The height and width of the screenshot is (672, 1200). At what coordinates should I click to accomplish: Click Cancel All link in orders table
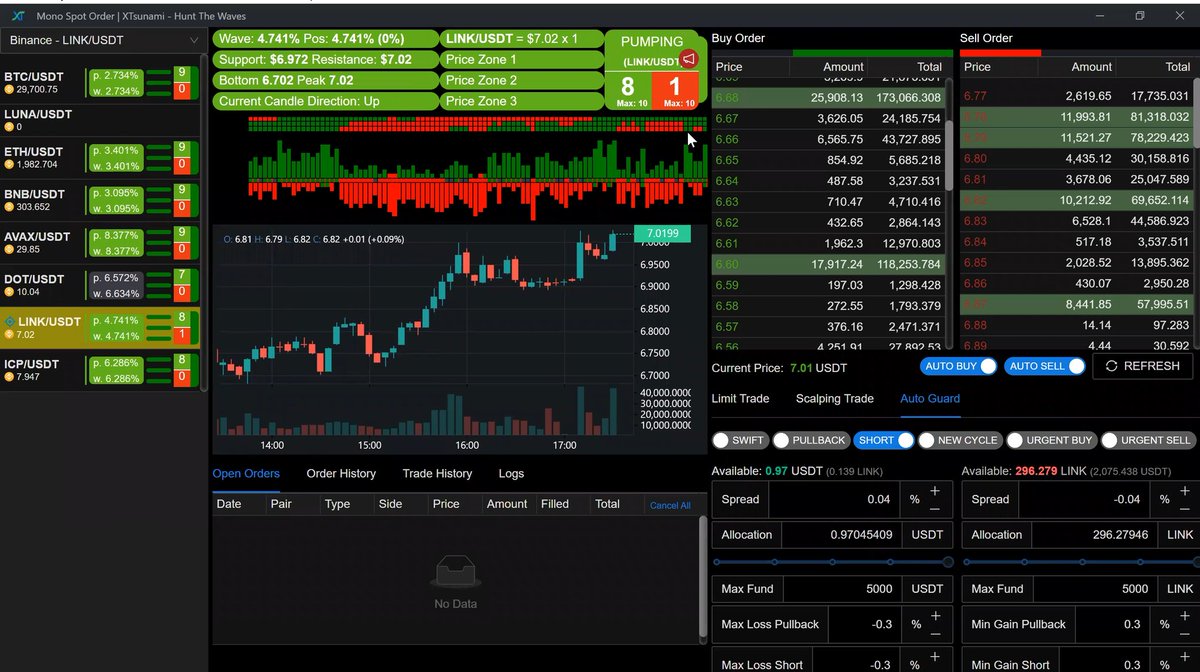click(670, 506)
